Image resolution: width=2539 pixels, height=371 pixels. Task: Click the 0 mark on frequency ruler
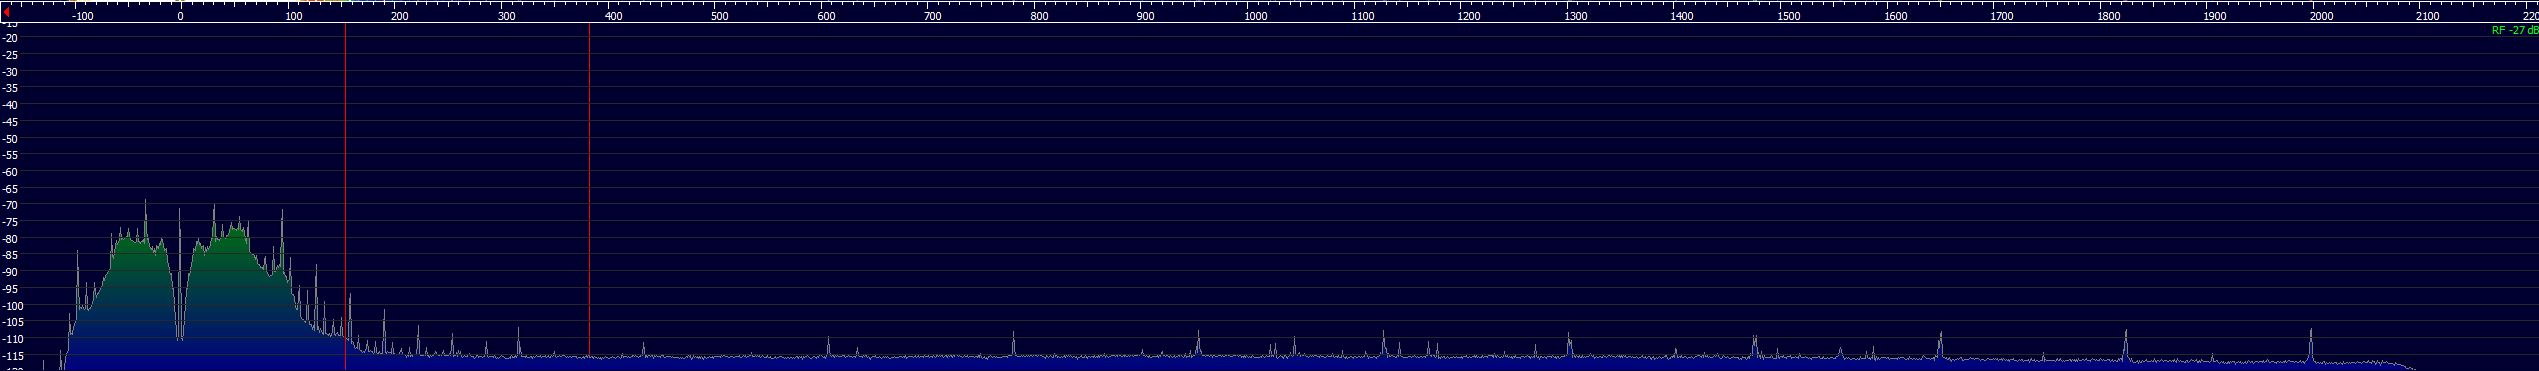[180, 16]
